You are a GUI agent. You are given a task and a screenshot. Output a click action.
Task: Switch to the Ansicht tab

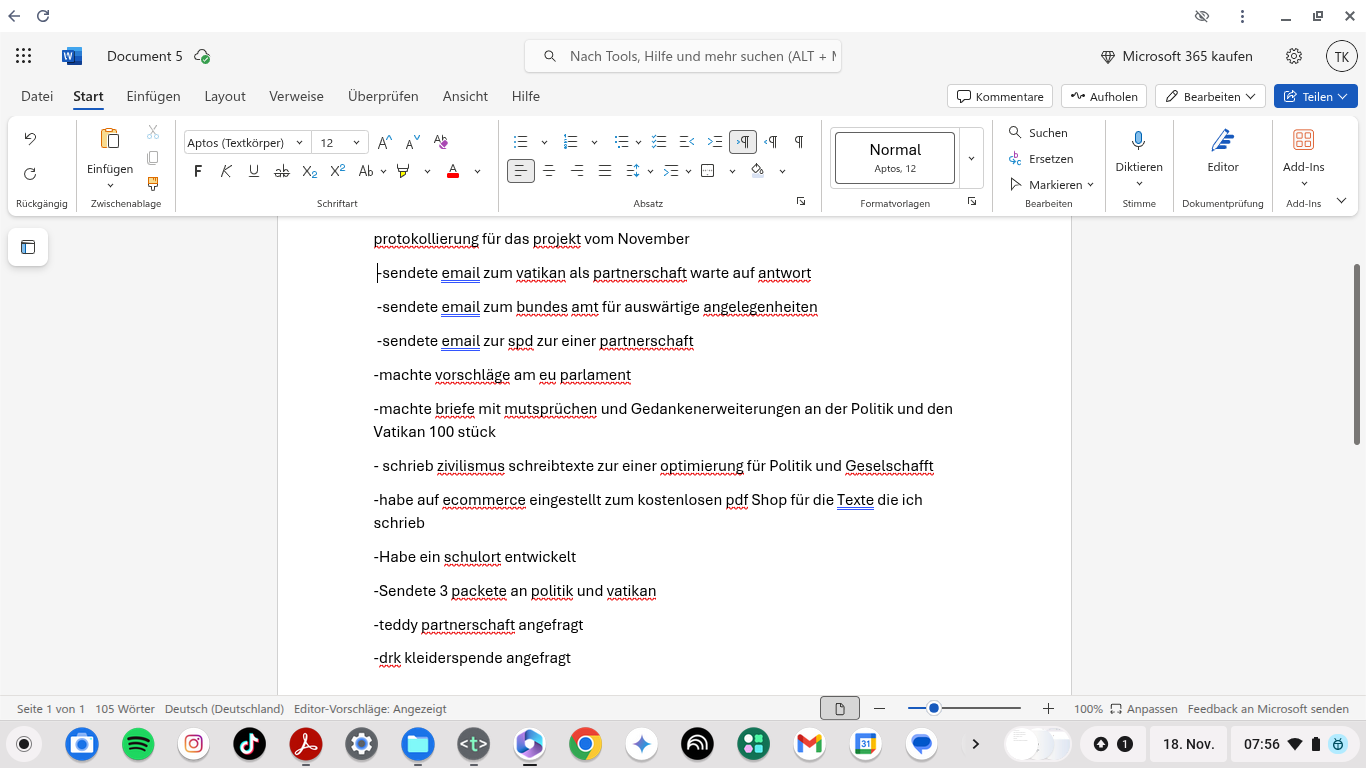point(465,96)
